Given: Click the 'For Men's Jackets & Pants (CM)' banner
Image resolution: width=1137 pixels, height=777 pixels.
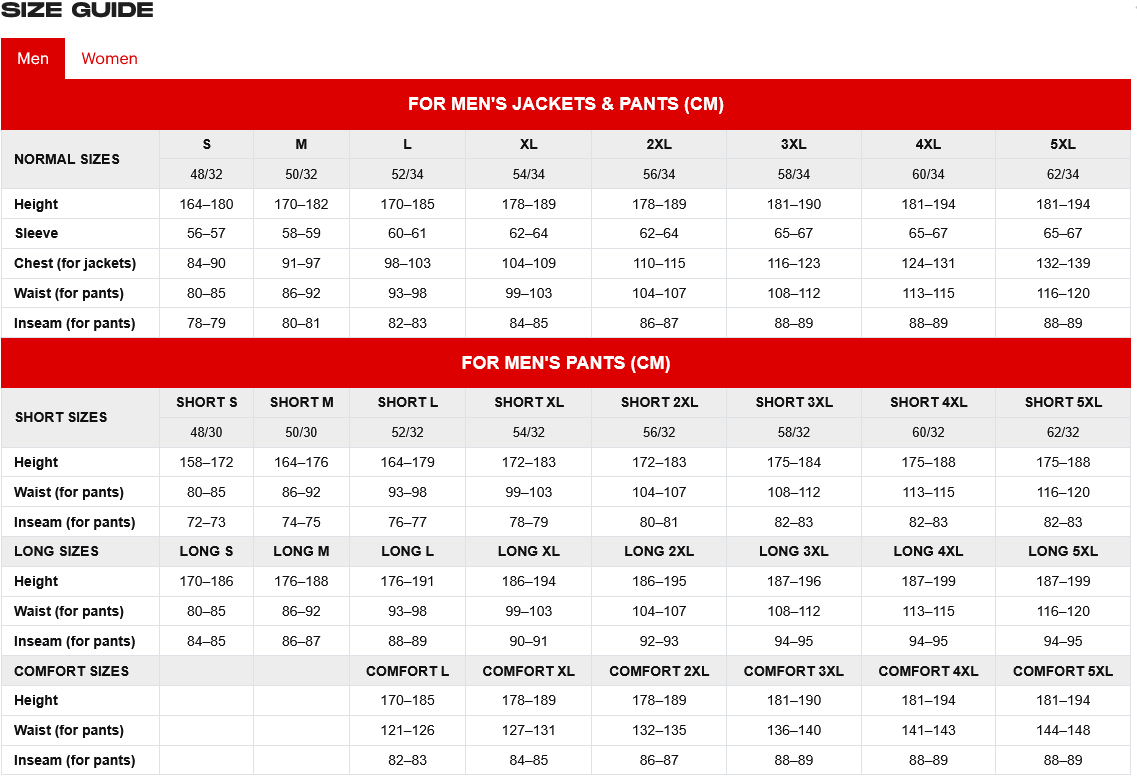Looking at the screenshot, I should coord(566,104).
